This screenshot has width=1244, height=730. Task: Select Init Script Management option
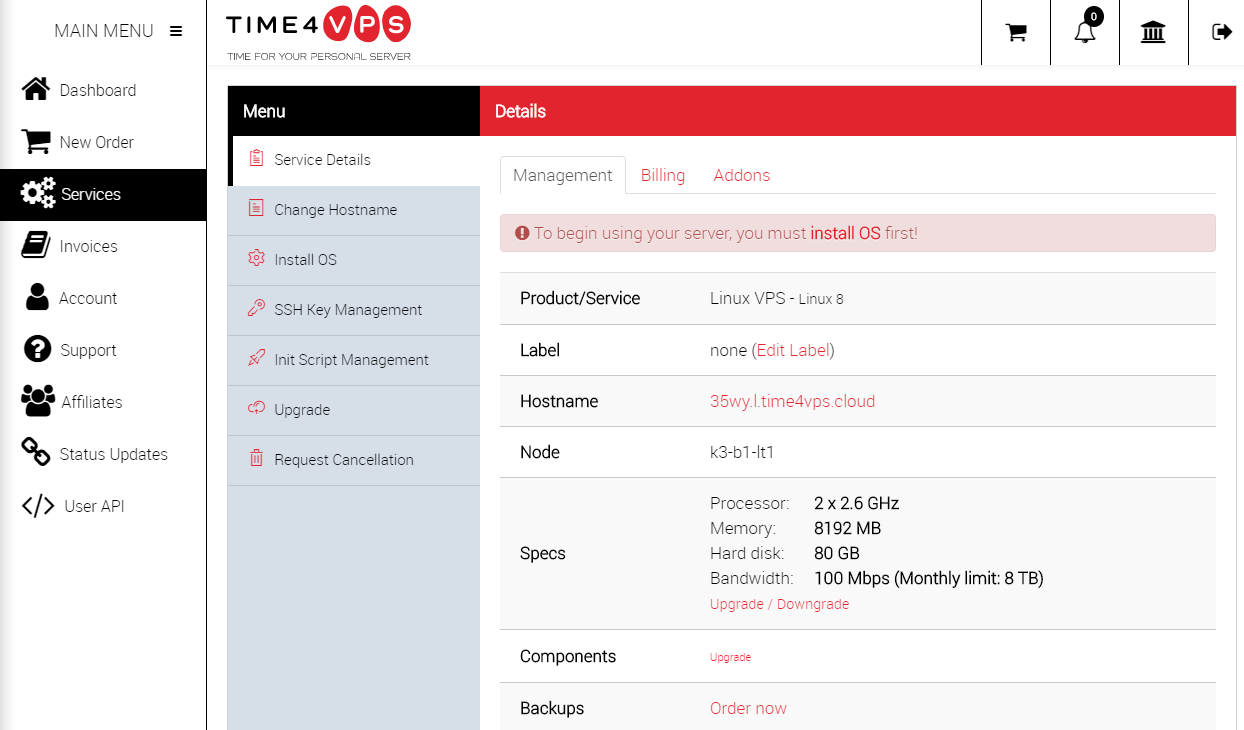point(354,360)
